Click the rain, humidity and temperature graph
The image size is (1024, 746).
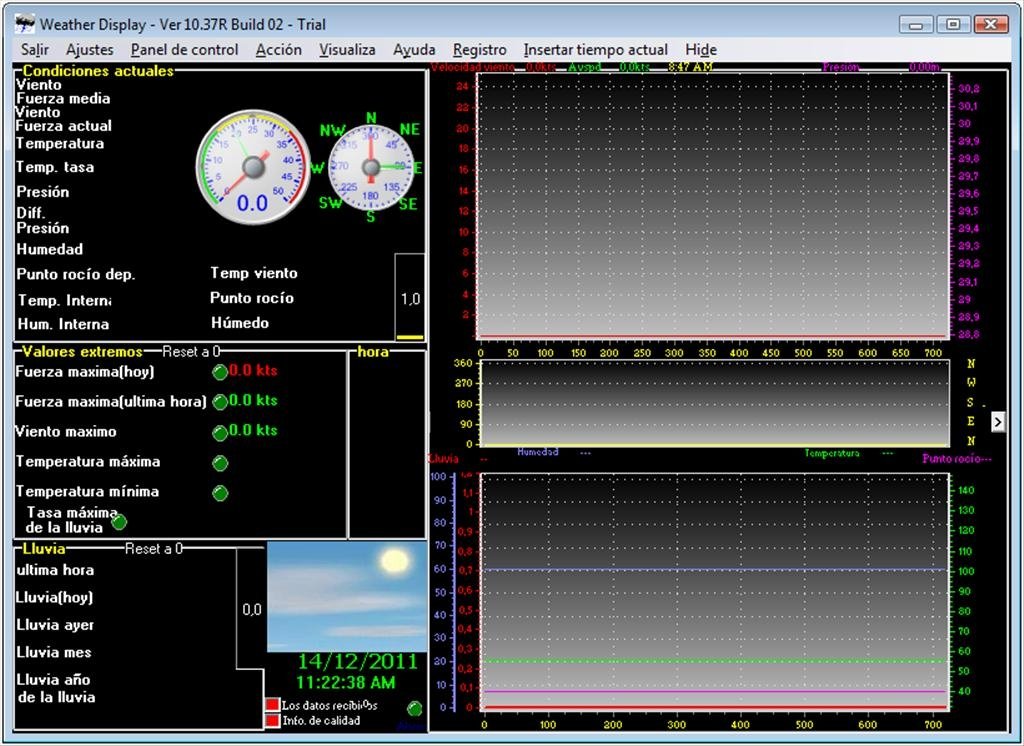click(713, 591)
